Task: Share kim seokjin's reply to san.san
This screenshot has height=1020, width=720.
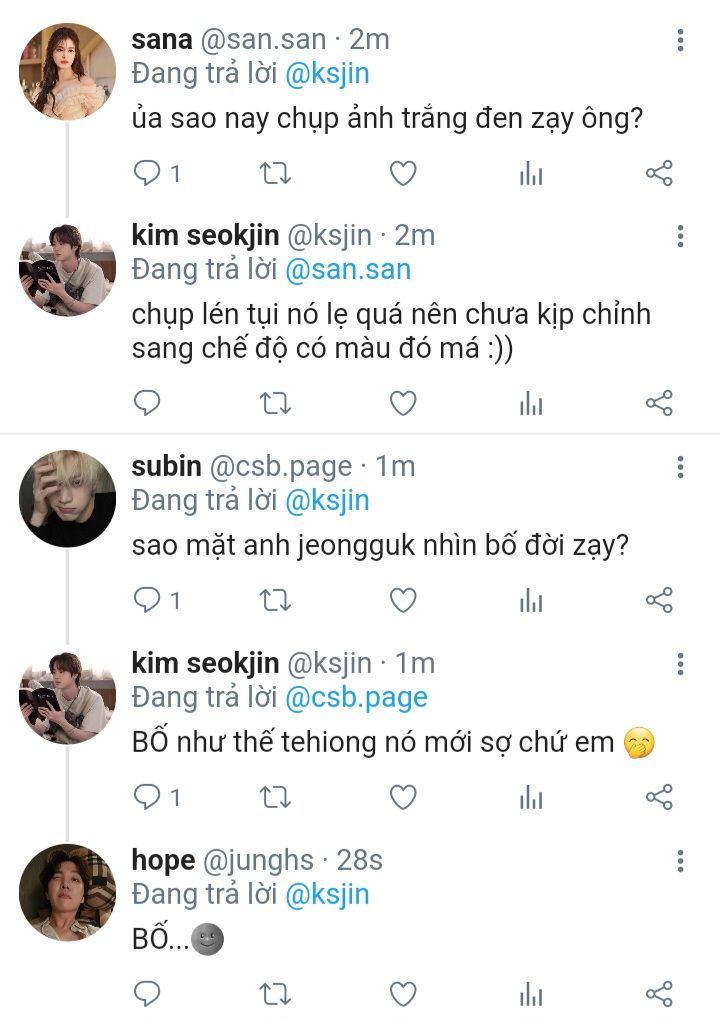Action: [x=659, y=403]
